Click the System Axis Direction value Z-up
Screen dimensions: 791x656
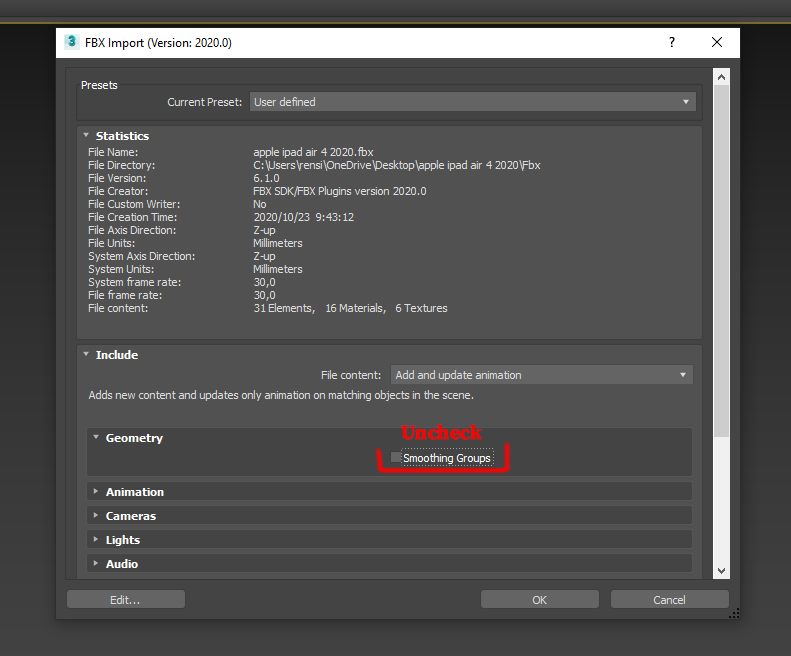264,256
